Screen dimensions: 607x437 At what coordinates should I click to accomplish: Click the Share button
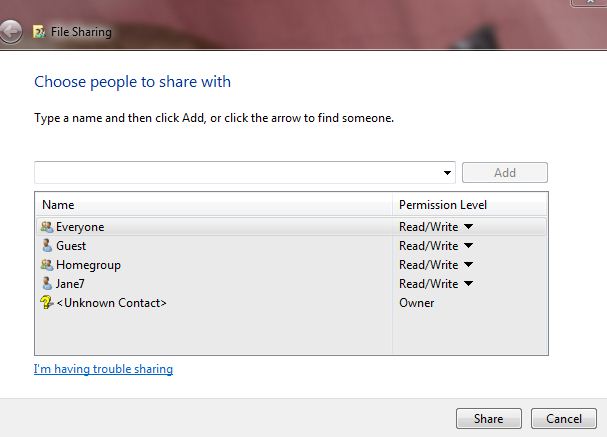point(489,418)
